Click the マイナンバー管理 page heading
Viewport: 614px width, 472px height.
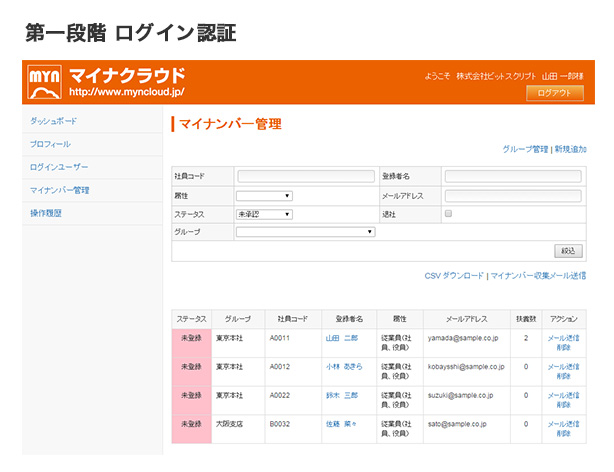(x=230, y=124)
